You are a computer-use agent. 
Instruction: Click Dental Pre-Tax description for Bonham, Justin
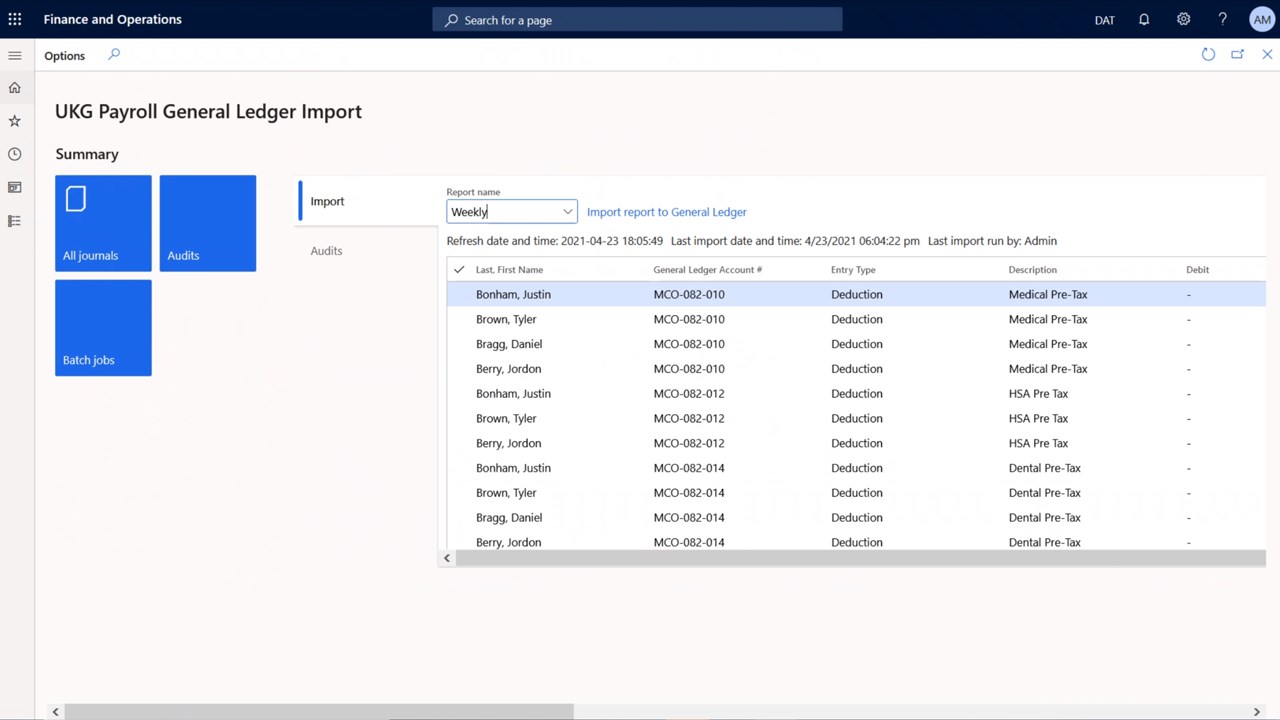[1045, 468]
